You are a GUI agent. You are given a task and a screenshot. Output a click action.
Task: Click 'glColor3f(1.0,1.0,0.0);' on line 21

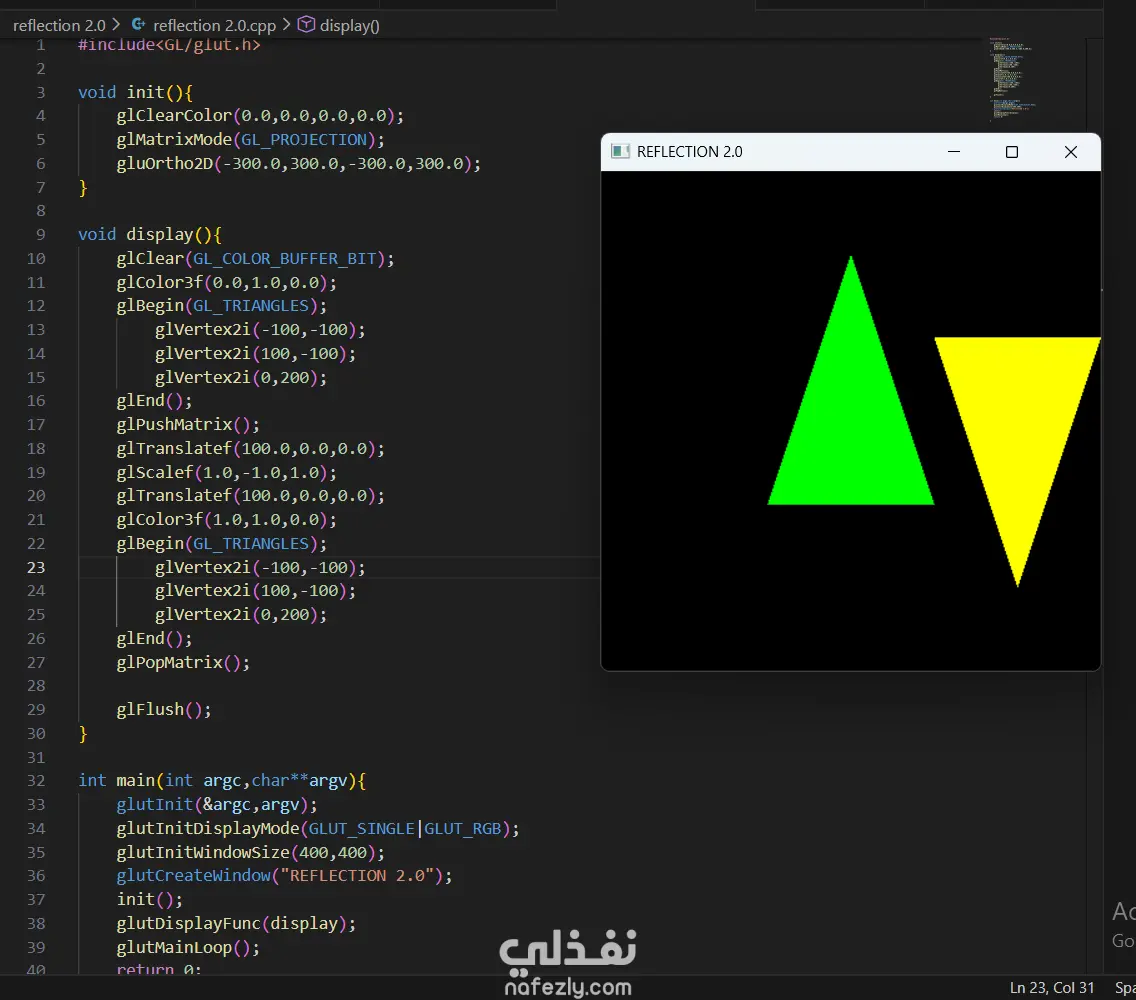point(227,520)
